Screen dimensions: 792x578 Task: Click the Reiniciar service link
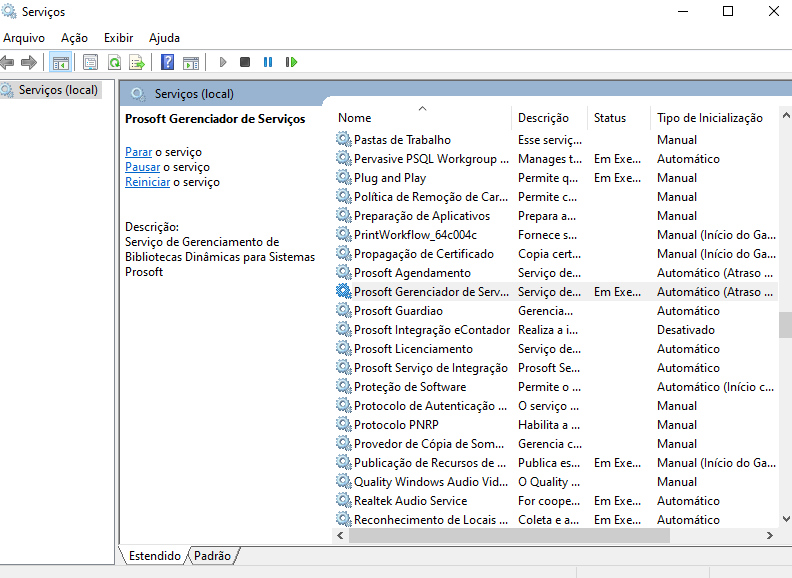pyautogui.click(x=147, y=182)
